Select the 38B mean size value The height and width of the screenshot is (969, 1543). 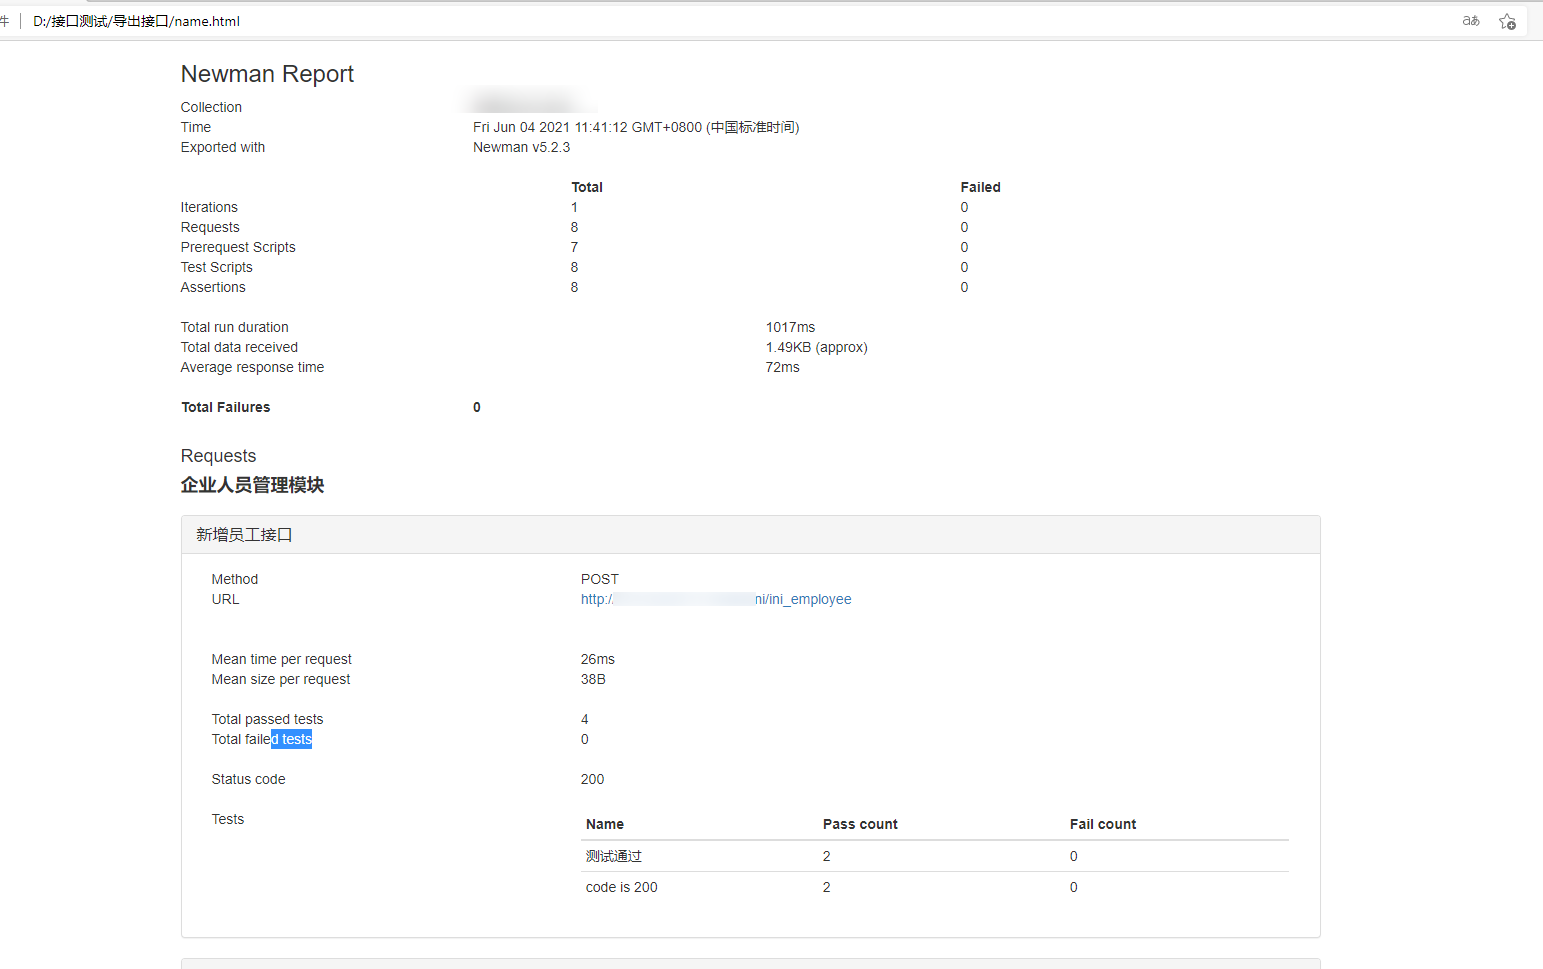click(593, 679)
